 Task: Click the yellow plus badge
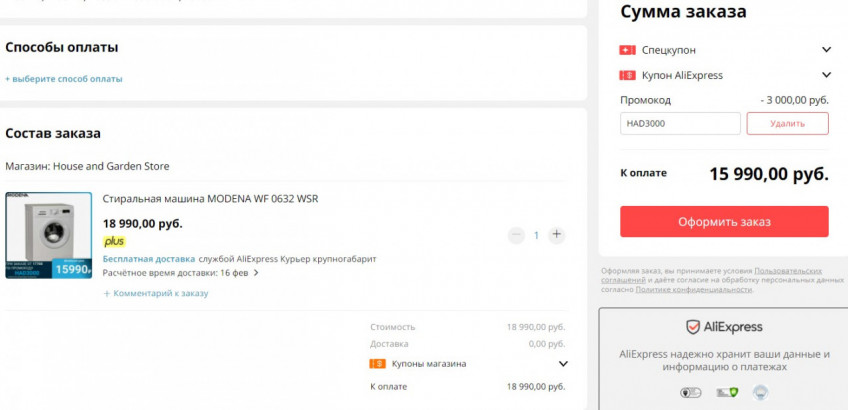tap(115, 241)
